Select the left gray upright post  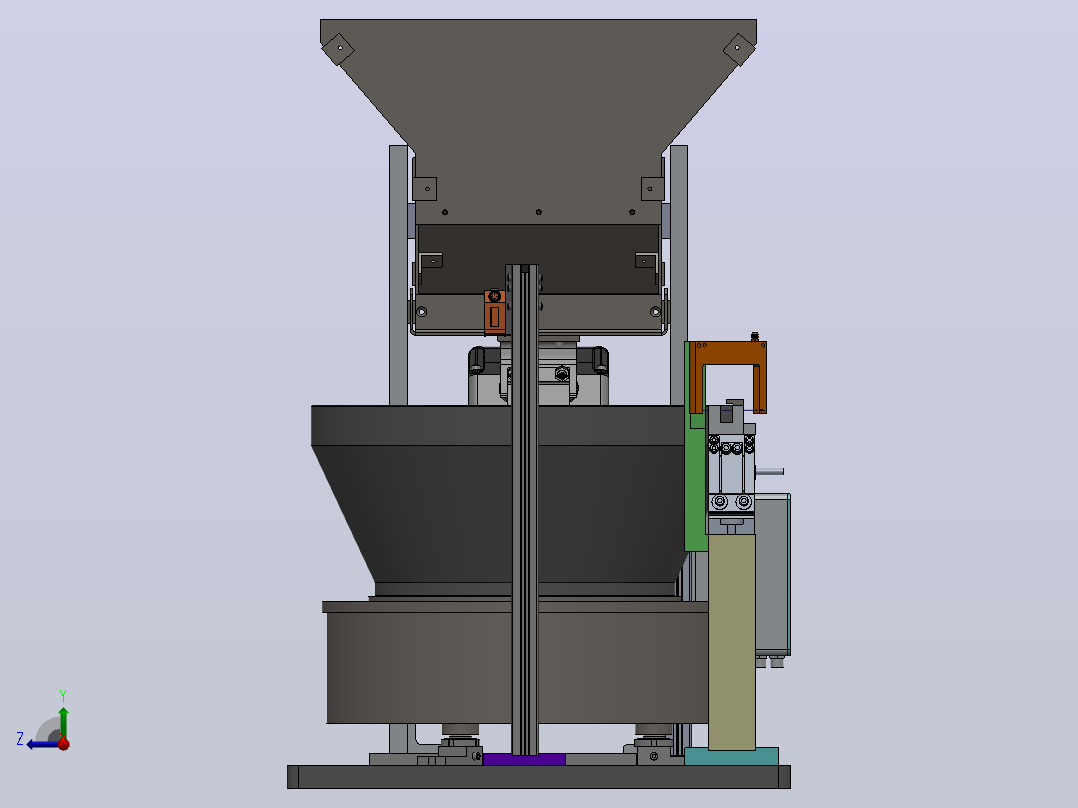[398, 275]
